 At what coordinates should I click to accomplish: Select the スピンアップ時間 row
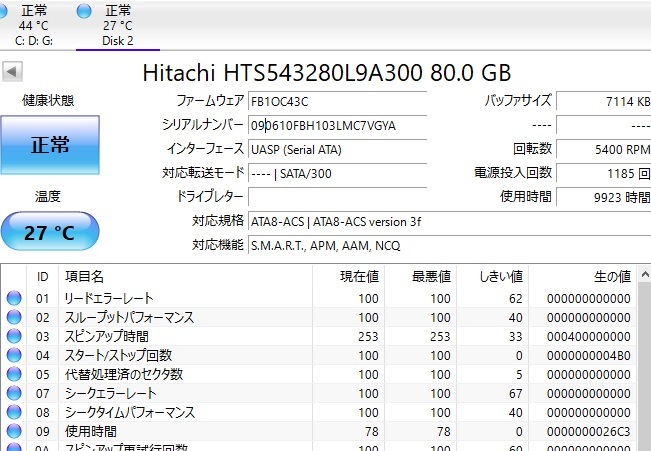click(318, 336)
